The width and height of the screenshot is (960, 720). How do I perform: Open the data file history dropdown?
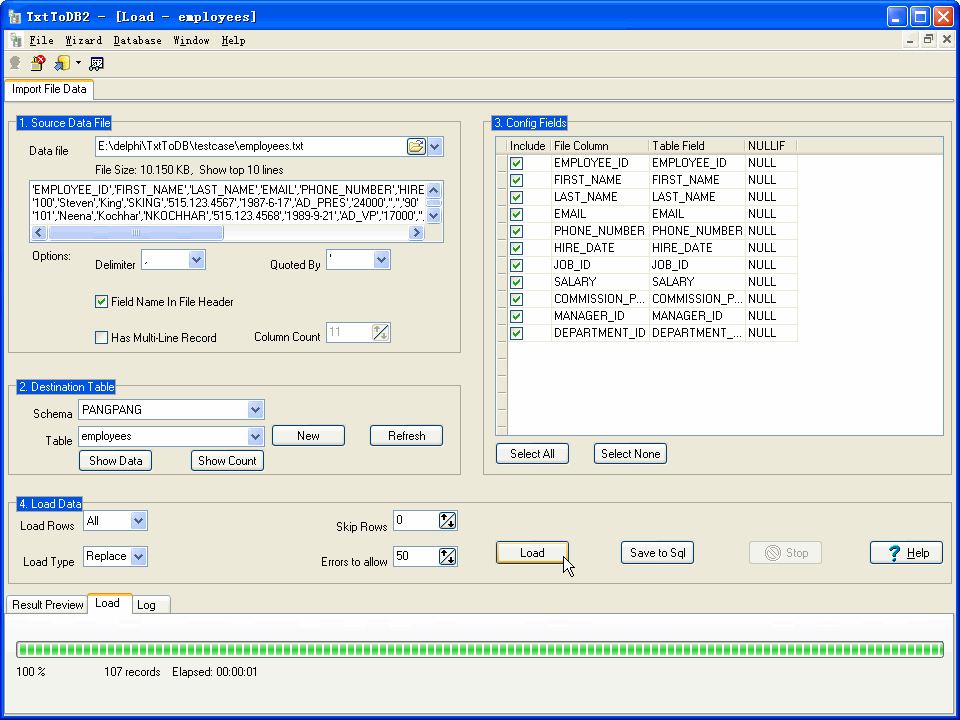point(435,146)
